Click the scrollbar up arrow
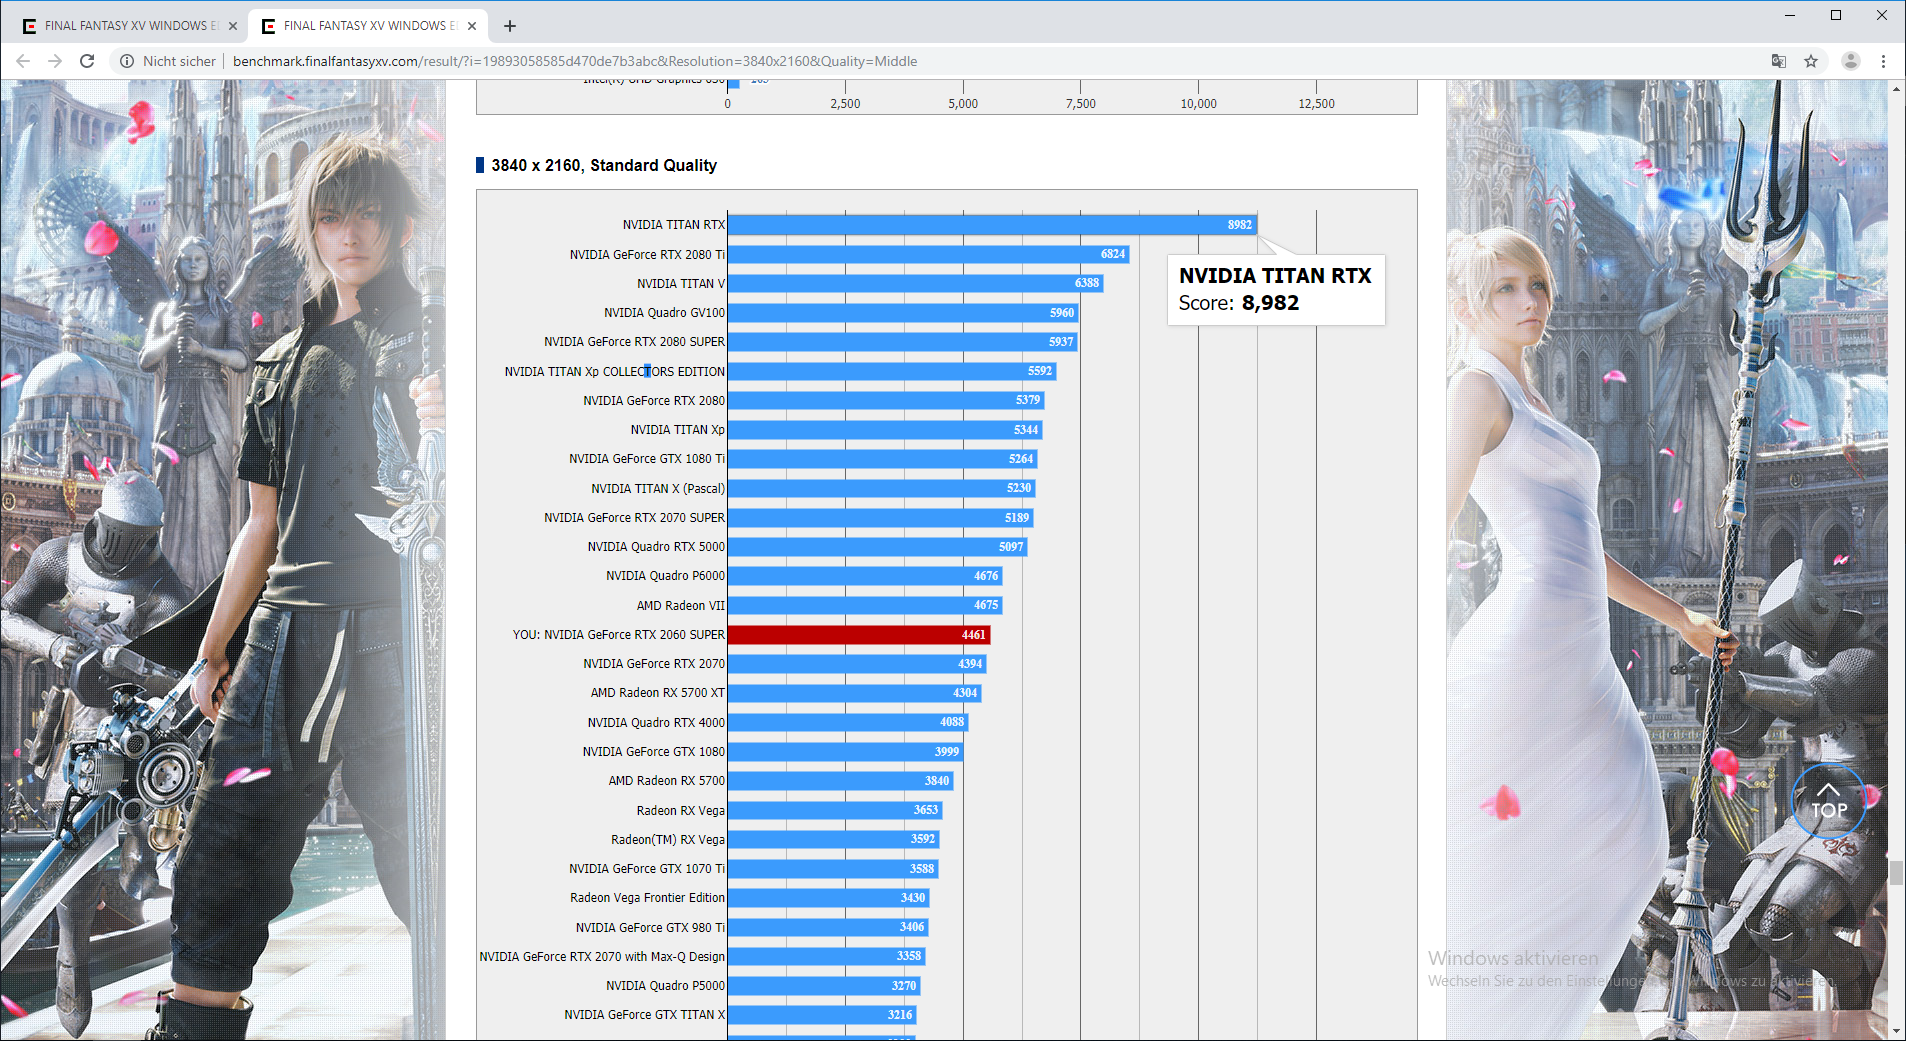This screenshot has width=1906, height=1041. 1896,89
